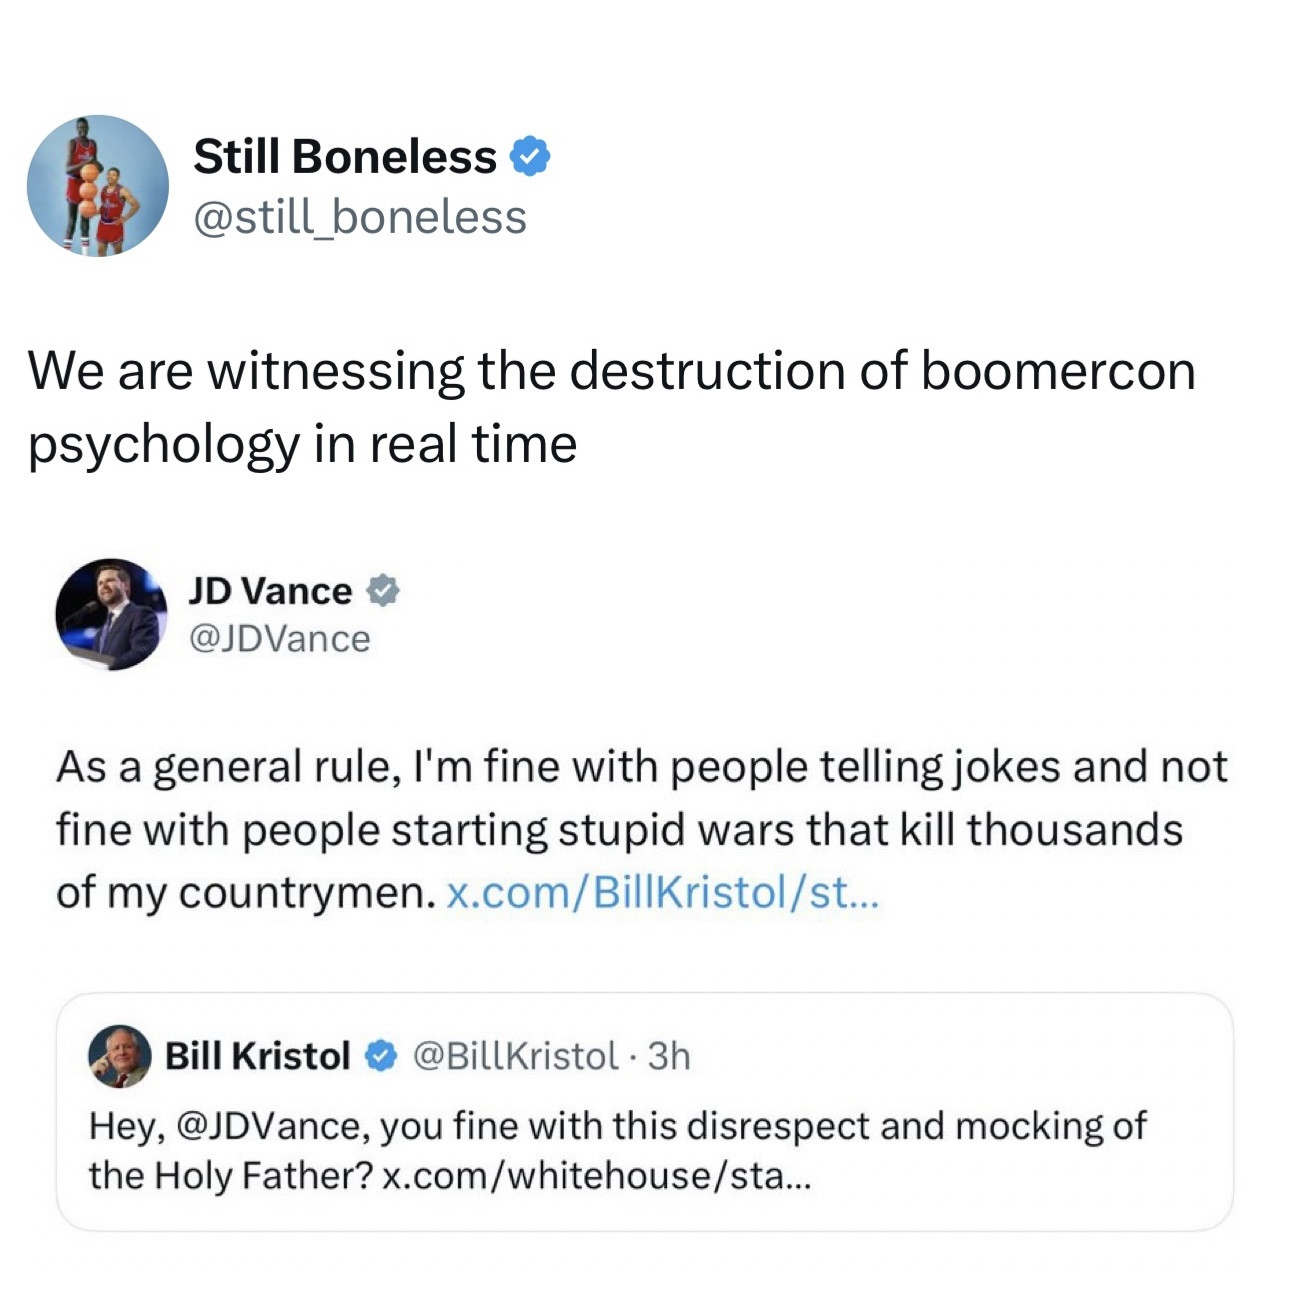Click Bill Kristol's small avatar
Image resolution: width=1290 pixels, height=1312 pixels.
[x=119, y=1057]
